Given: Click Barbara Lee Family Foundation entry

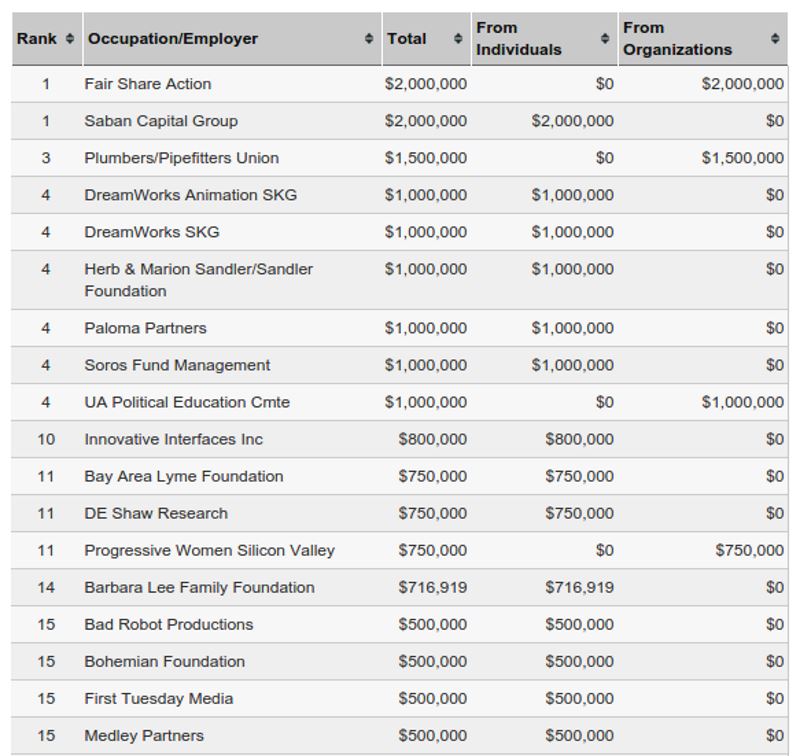Looking at the screenshot, I should pyautogui.click(x=199, y=588).
